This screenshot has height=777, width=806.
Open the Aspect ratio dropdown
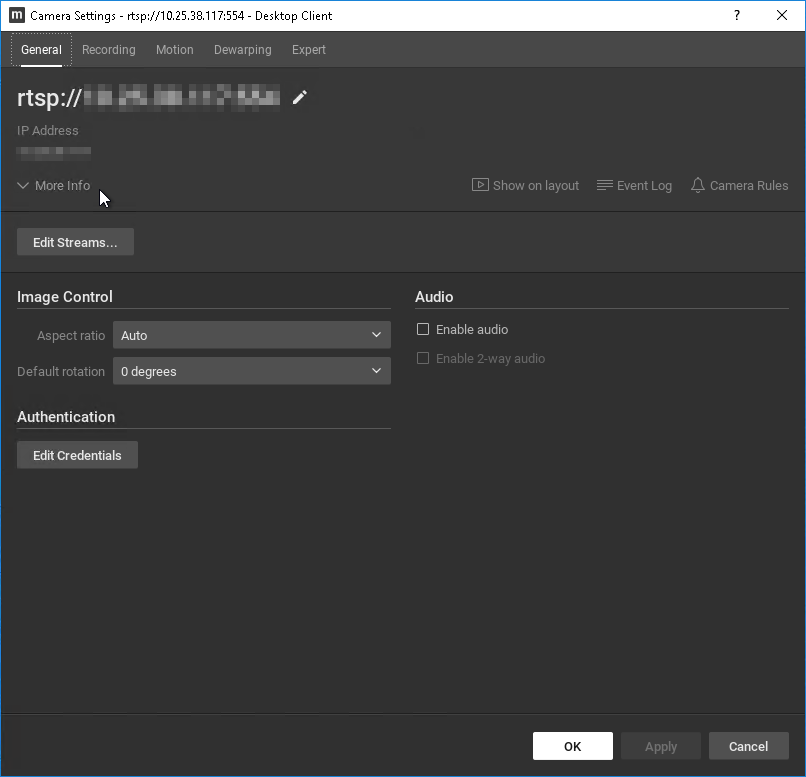tap(251, 336)
